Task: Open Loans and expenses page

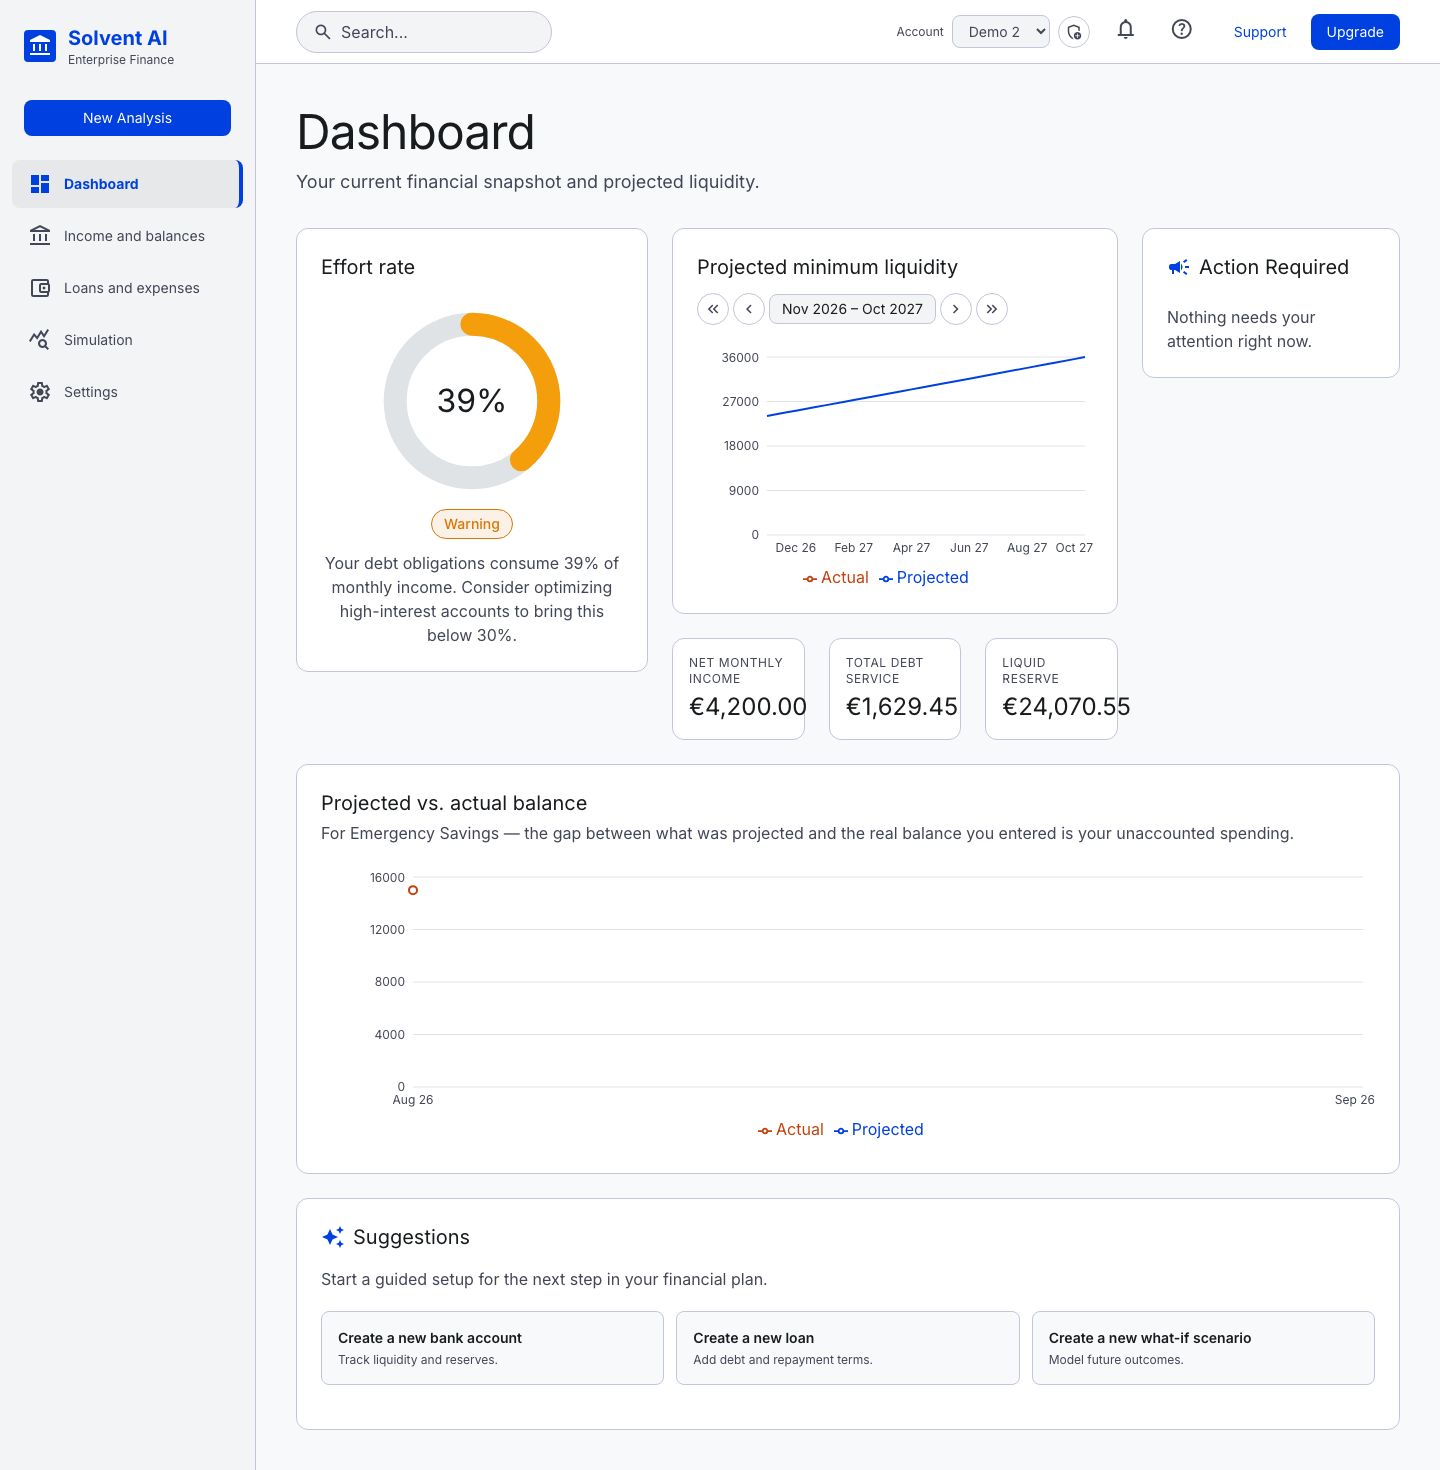Action: [127, 288]
